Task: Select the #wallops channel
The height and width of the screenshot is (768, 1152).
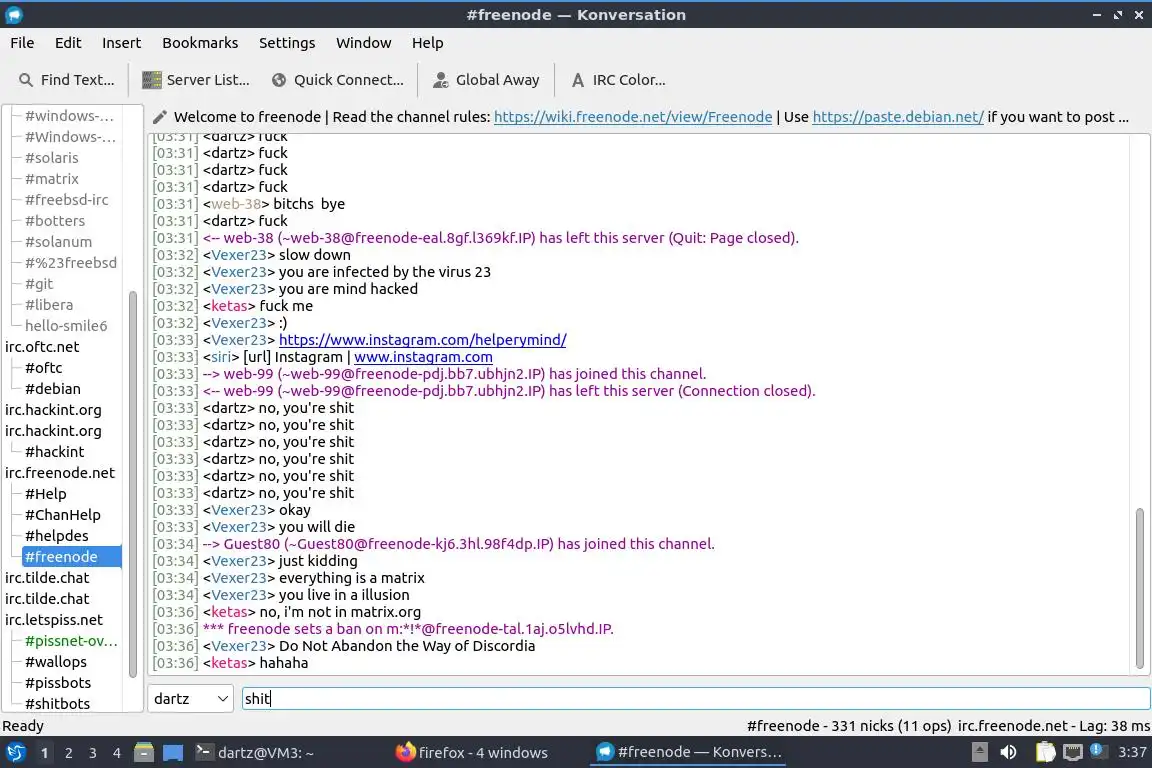Action: pyautogui.click(x=56, y=662)
